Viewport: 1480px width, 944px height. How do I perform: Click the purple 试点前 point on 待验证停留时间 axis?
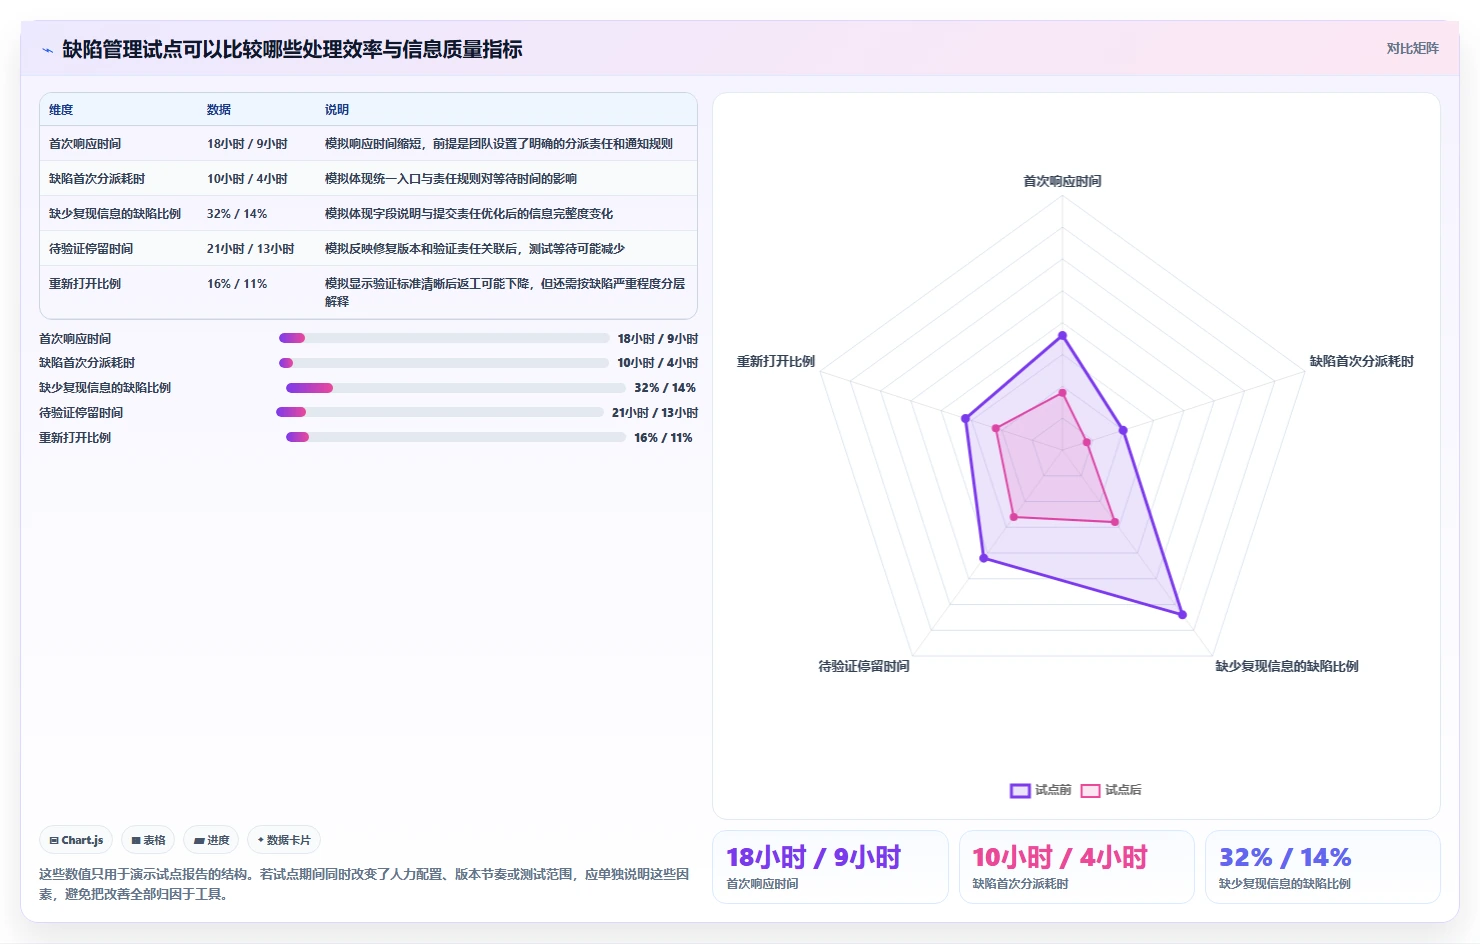coord(984,558)
